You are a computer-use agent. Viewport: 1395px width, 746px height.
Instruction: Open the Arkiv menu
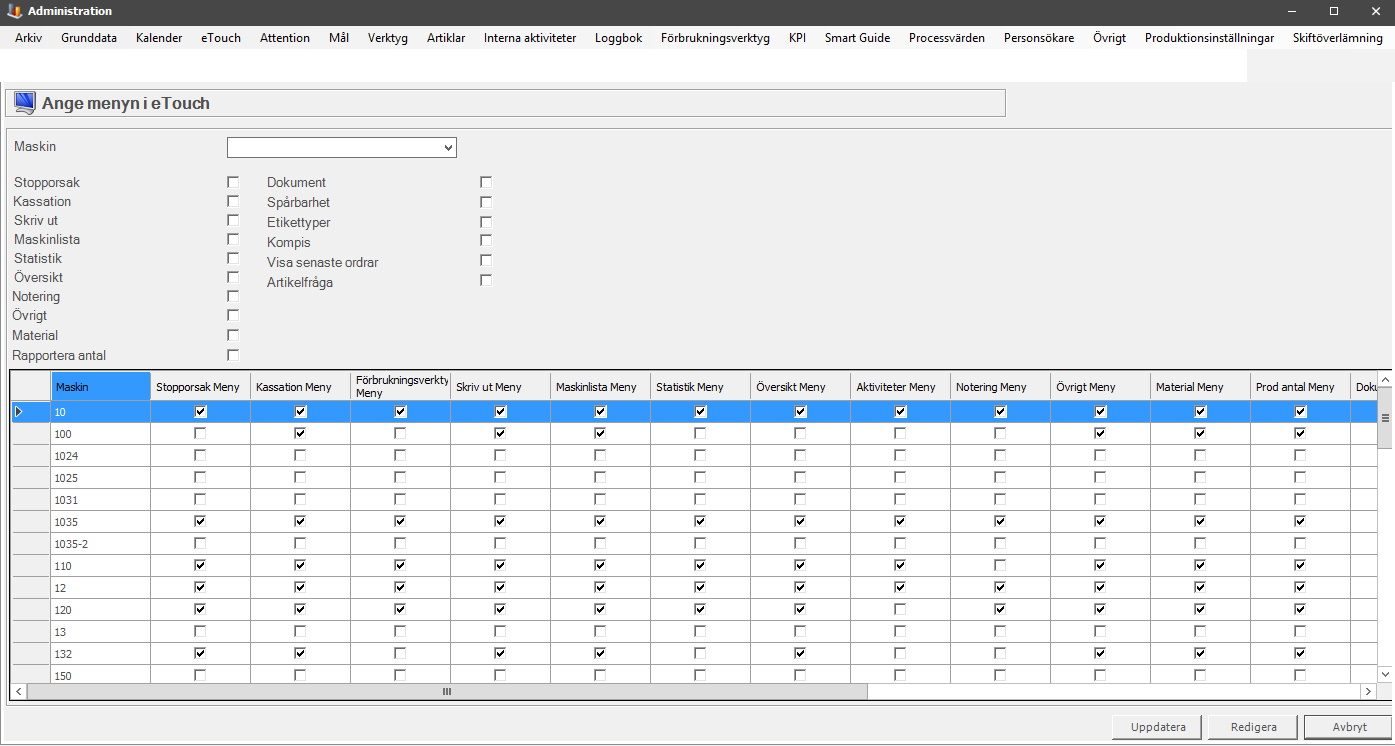pos(28,38)
